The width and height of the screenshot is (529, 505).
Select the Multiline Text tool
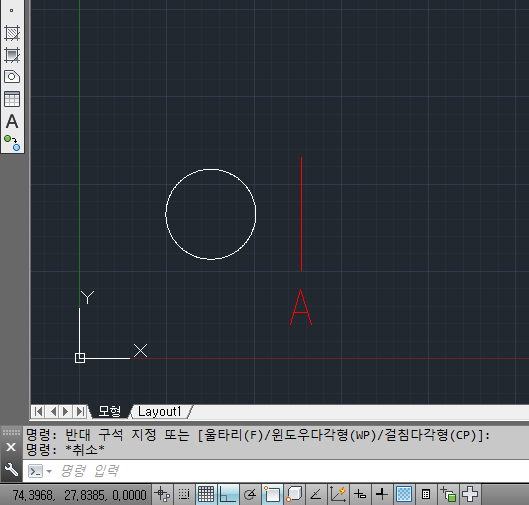pyautogui.click(x=12, y=121)
